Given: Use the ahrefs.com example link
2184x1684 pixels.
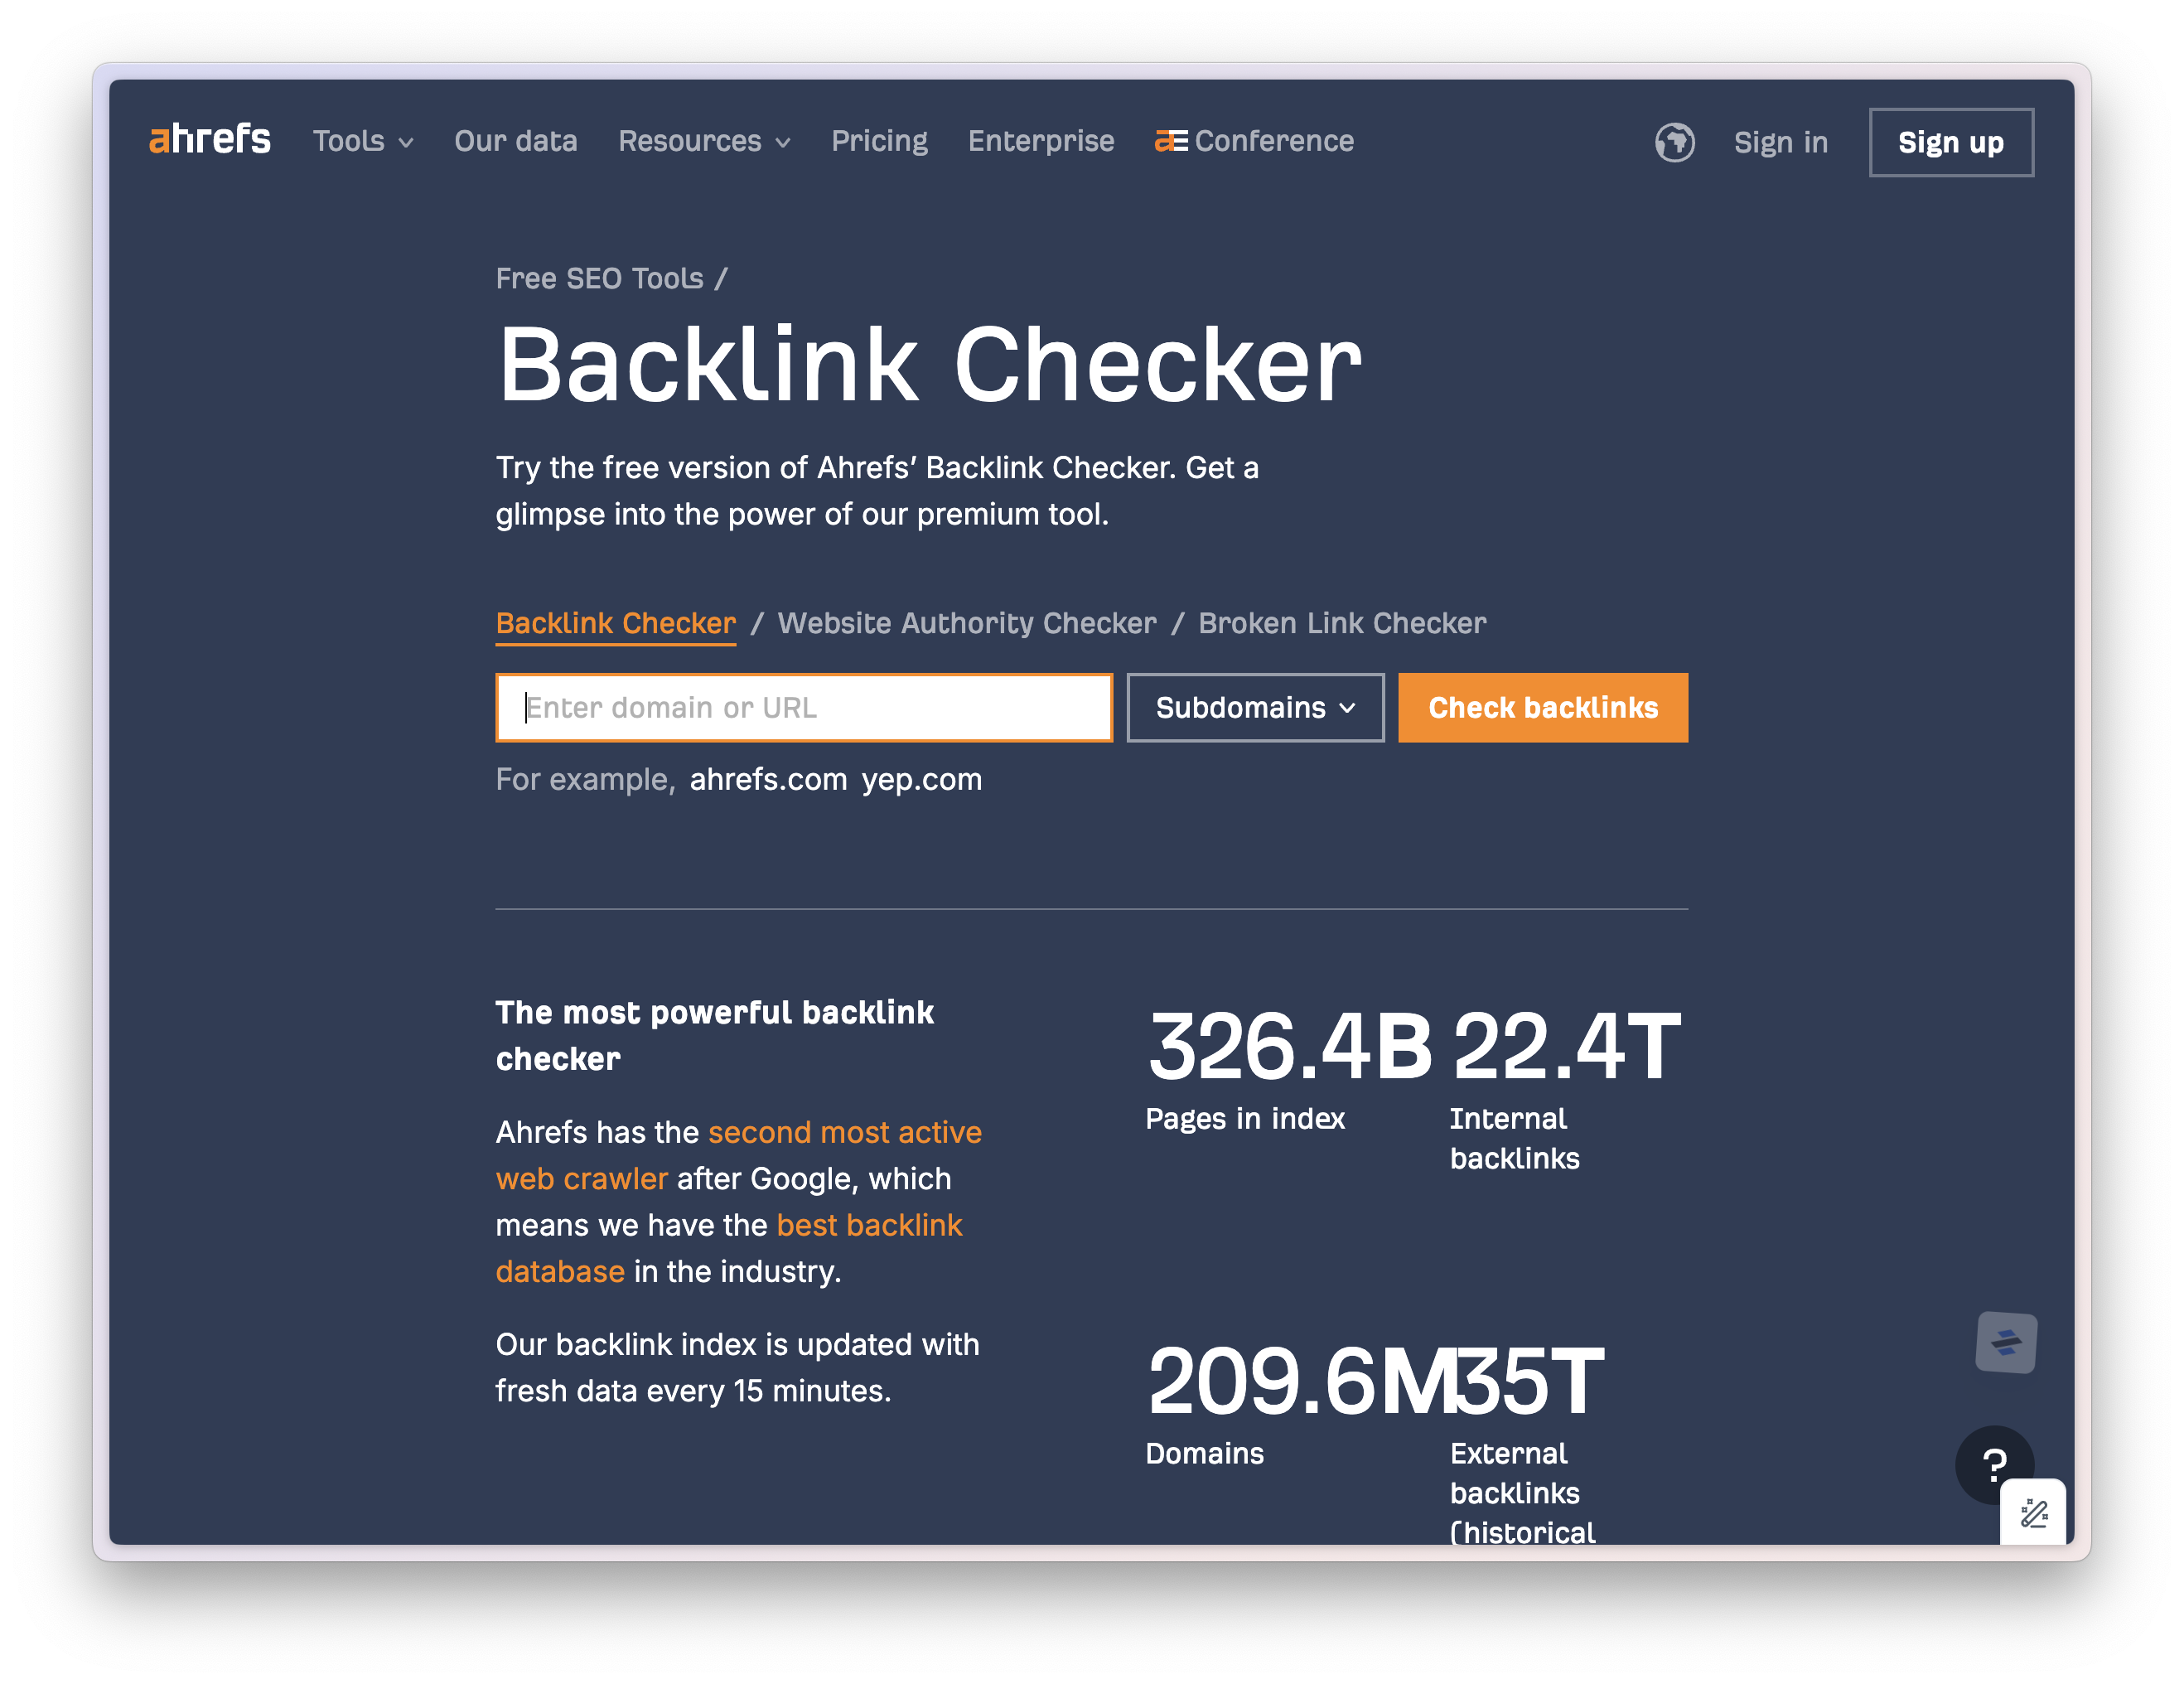Looking at the screenshot, I should point(768,779).
